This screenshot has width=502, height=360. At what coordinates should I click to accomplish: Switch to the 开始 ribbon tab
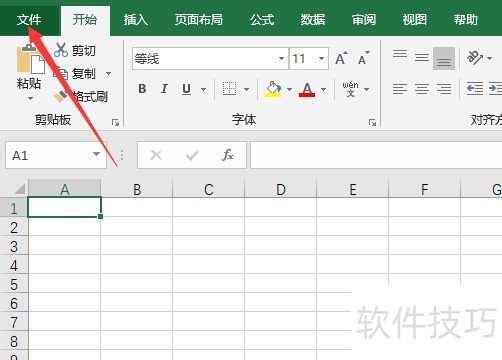point(85,20)
